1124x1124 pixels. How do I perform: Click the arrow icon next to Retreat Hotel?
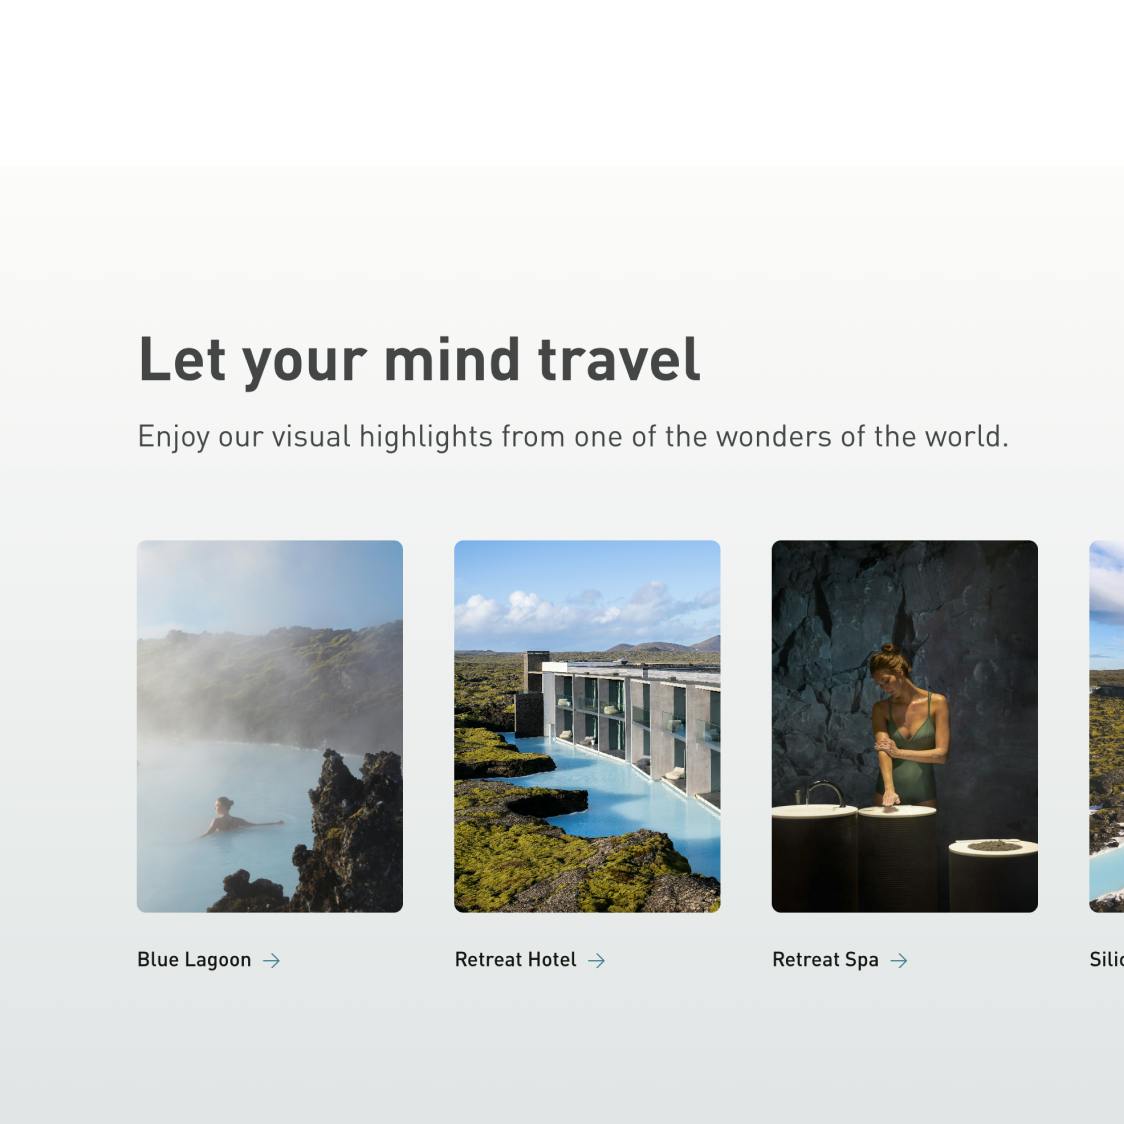tap(596, 961)
